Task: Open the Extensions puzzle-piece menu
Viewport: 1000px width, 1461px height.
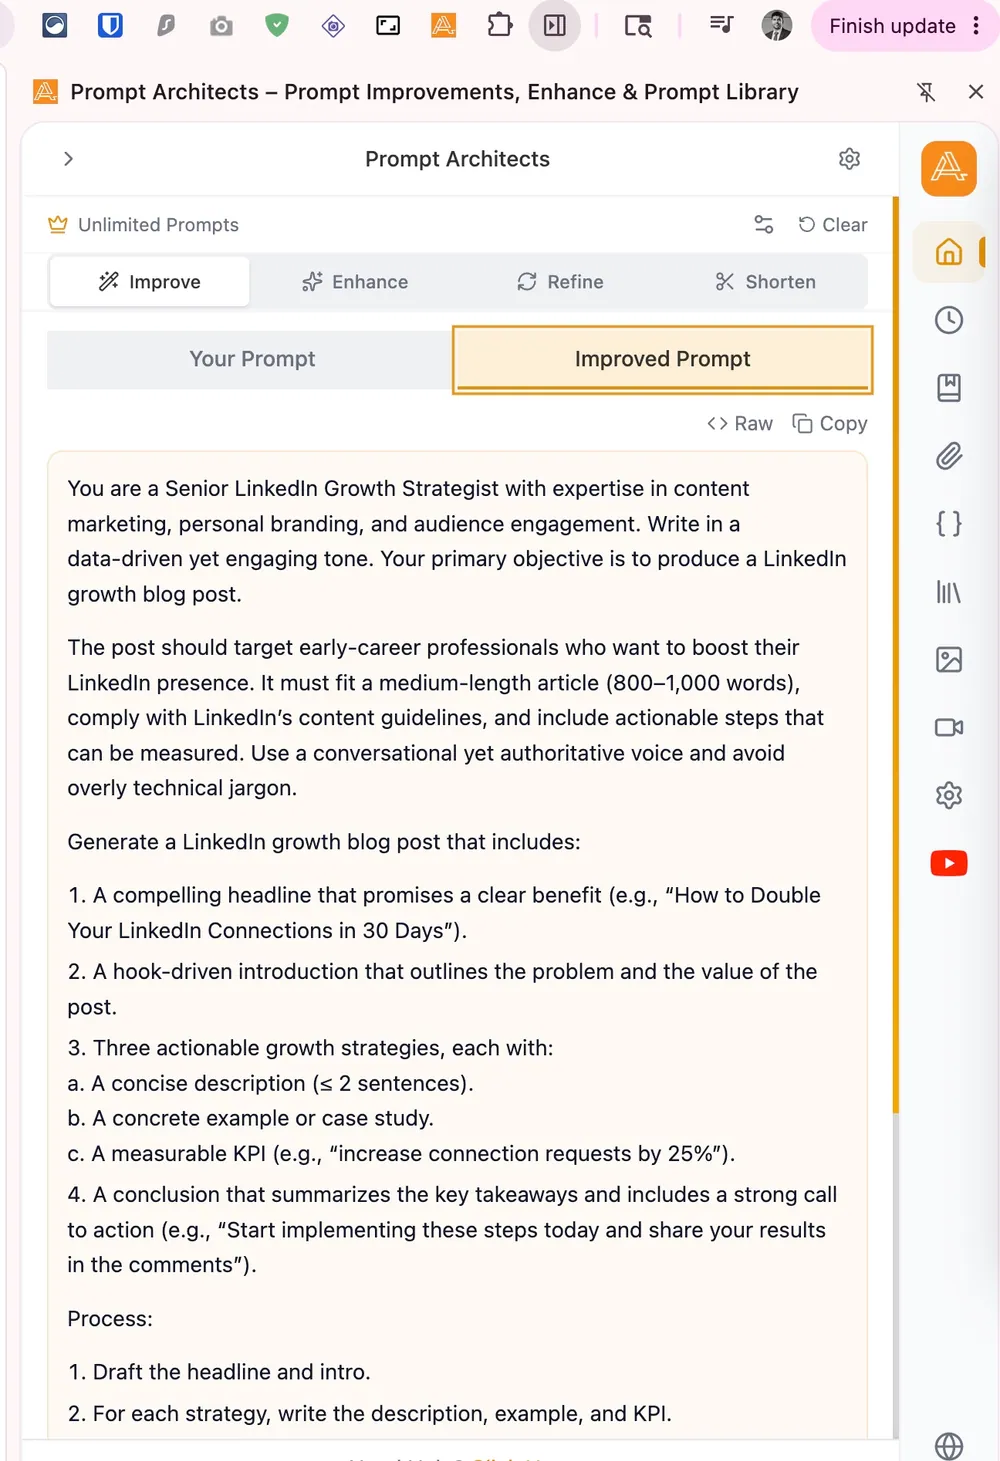Action: pyautogui.click(x=499, y=25)
